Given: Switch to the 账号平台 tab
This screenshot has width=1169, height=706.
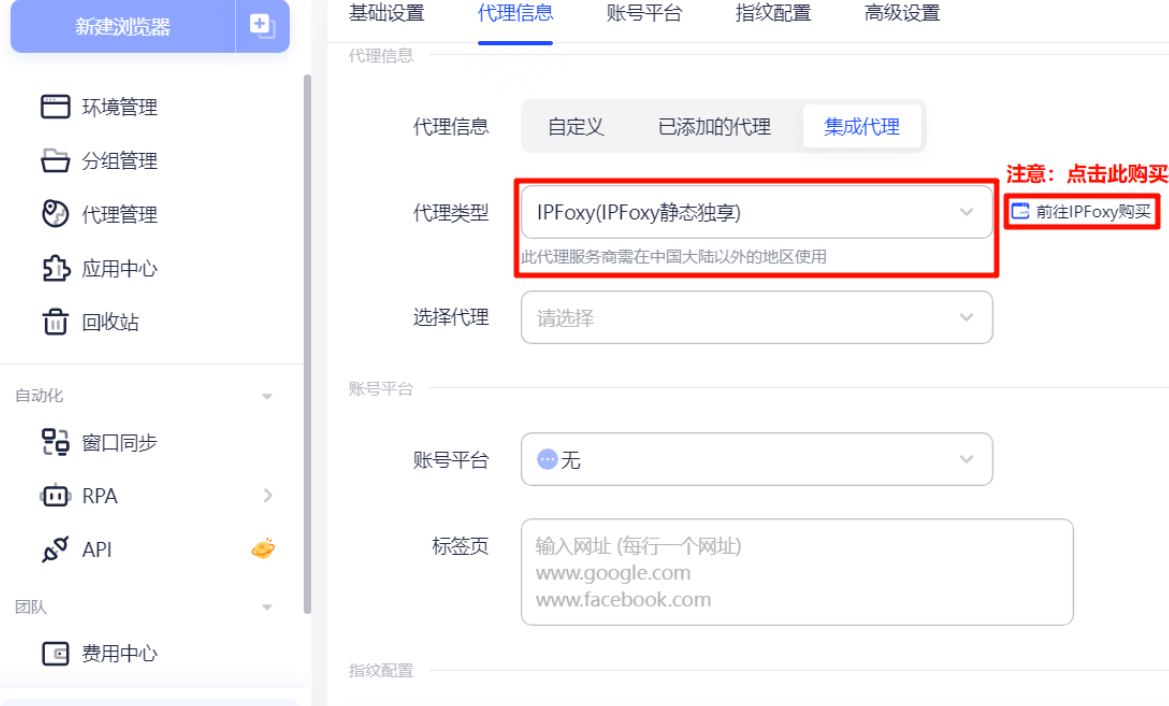Looking at the screenshot, I should coord(644,13).
